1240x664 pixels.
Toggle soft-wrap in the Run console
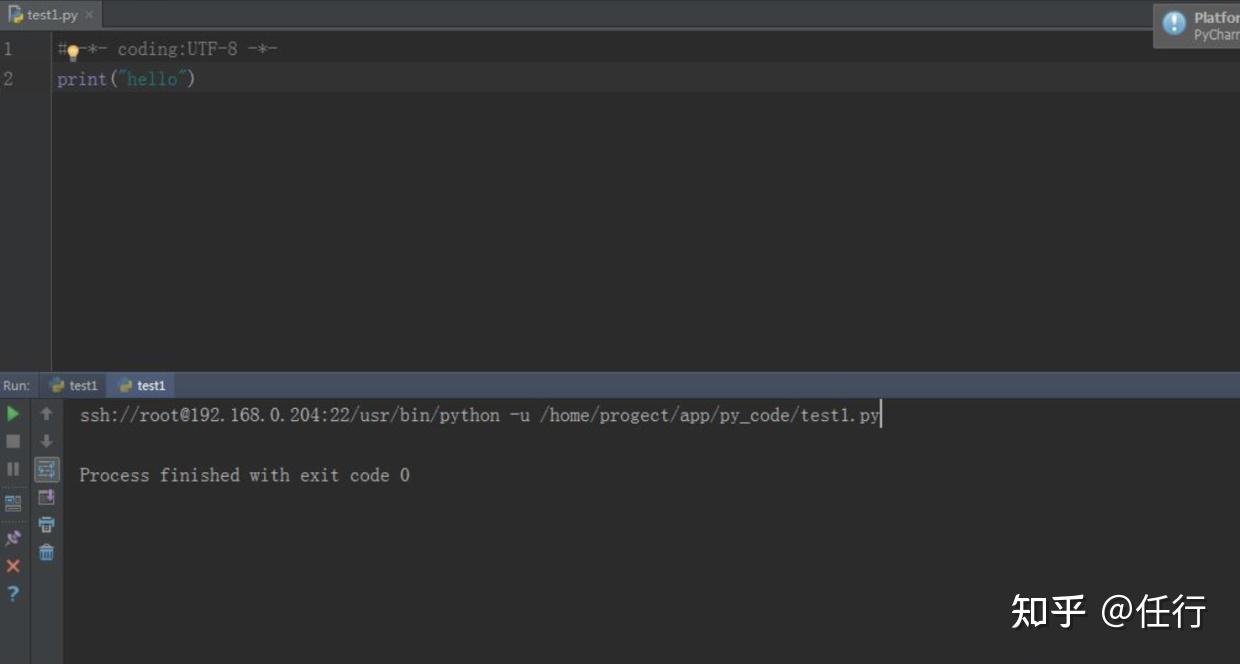coord(46,468)
